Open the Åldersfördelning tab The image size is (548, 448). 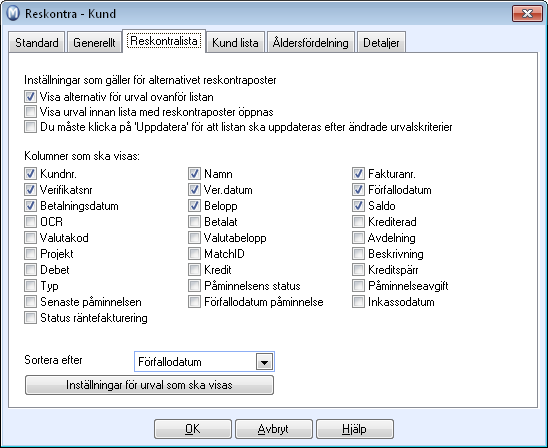coord(311,43)
